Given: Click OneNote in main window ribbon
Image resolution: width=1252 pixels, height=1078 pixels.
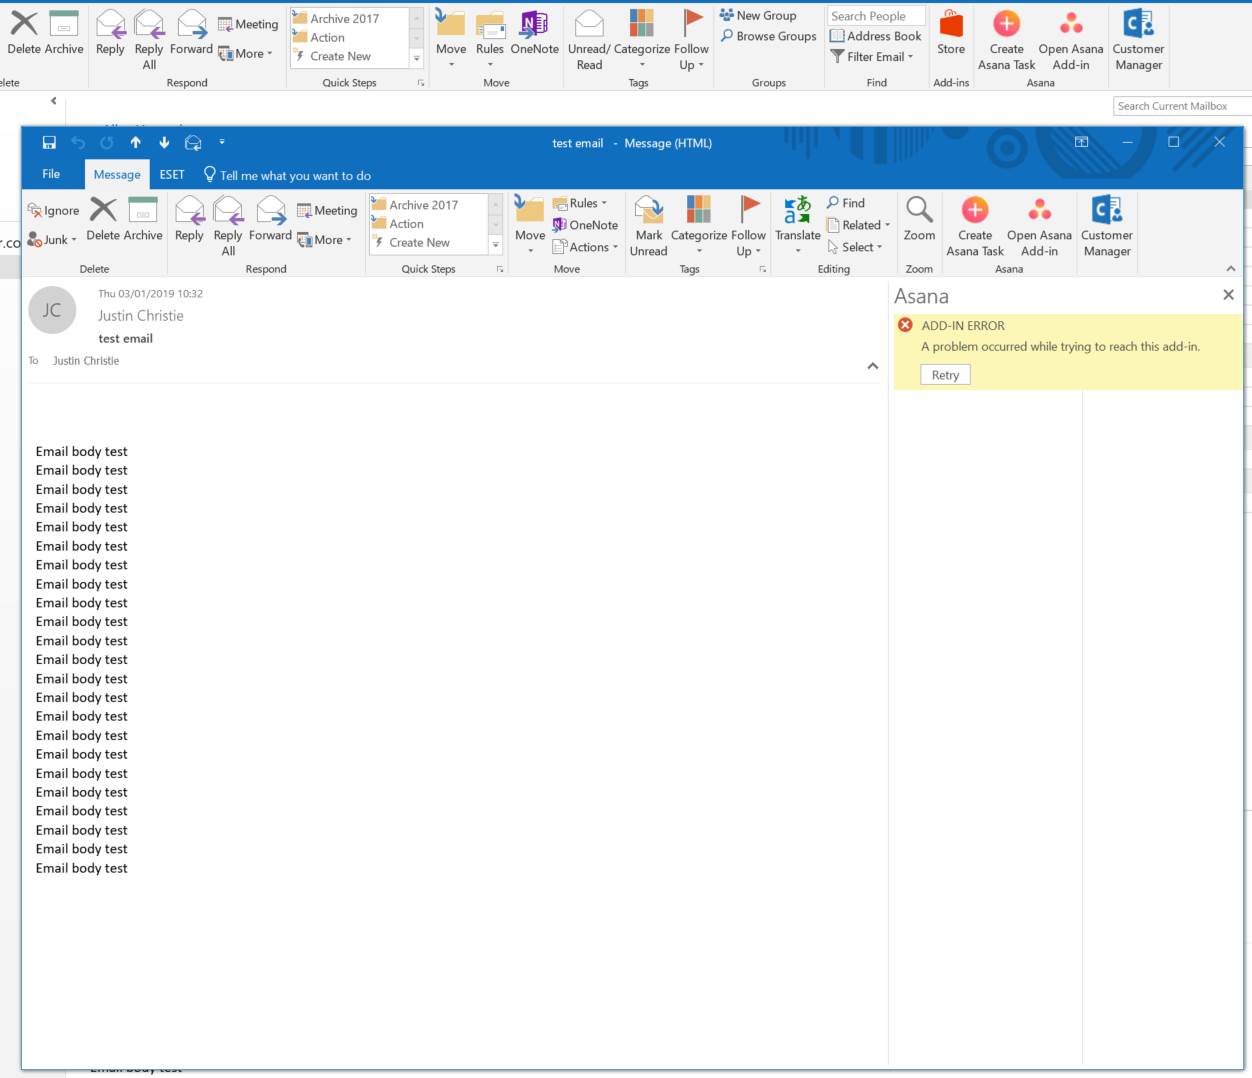Looking at the screenshot, I should [535, 33].
